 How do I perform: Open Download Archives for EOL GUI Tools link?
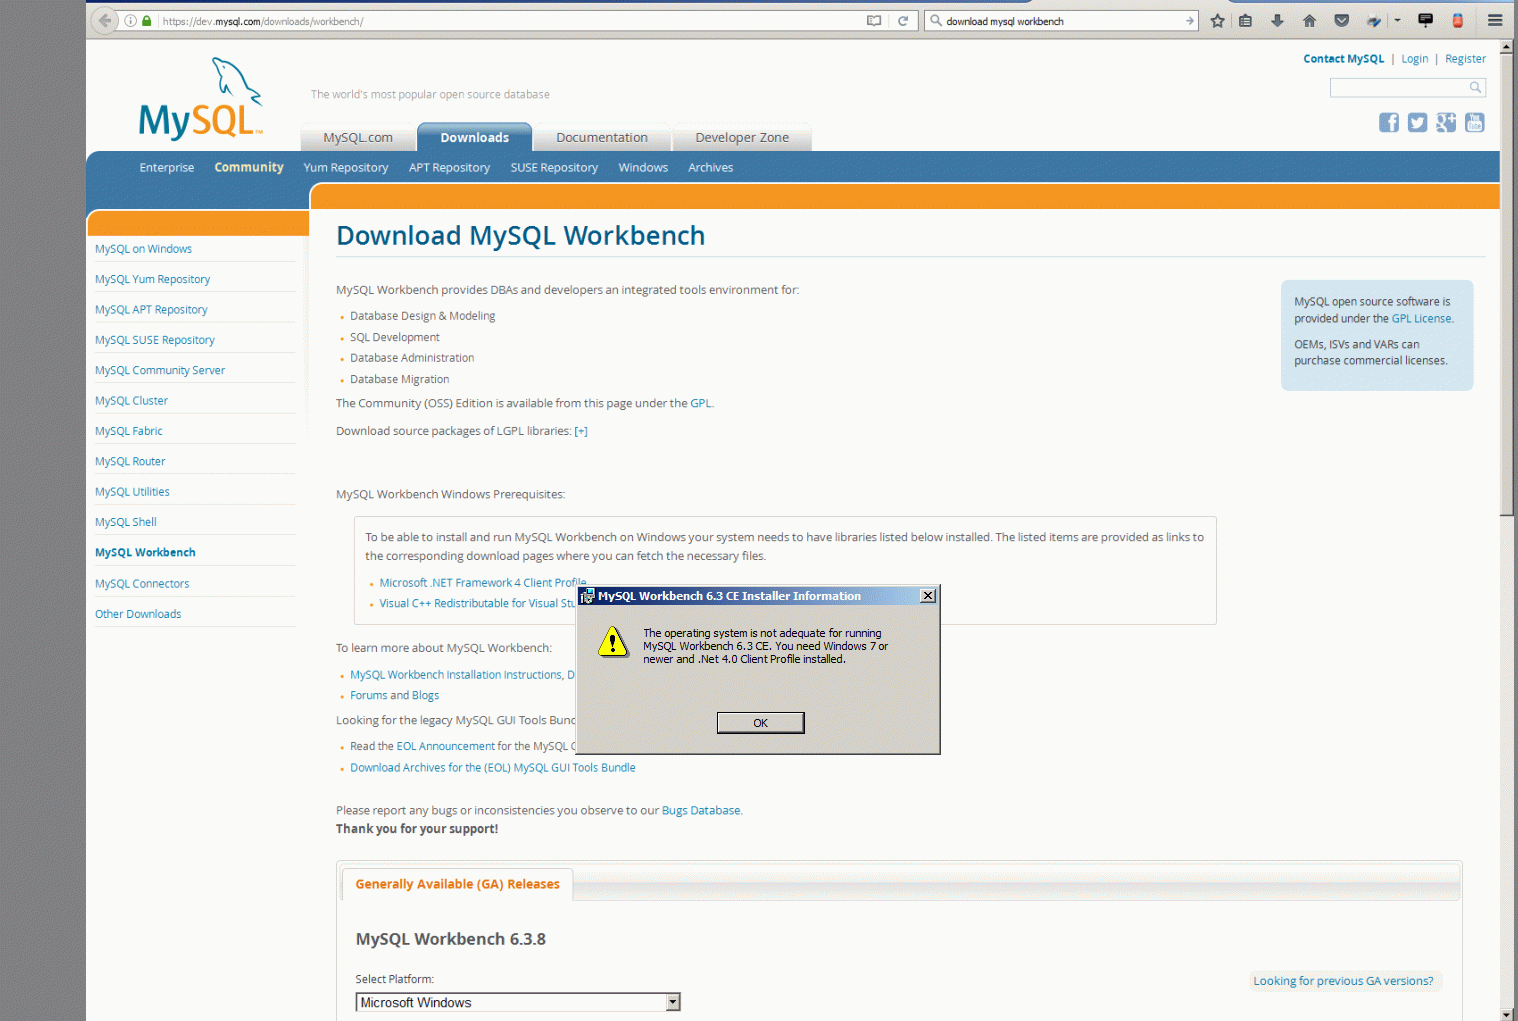(493, 768)
